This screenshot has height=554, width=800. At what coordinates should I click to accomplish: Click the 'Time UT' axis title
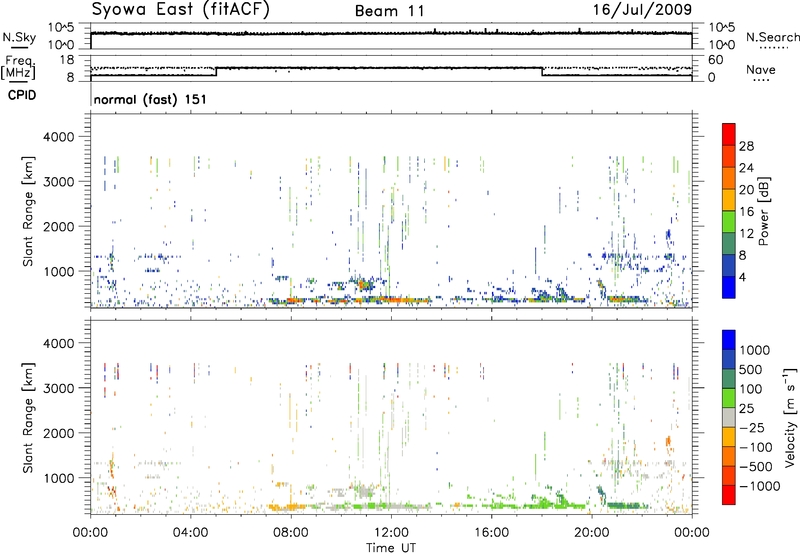[x=391, y=547]
